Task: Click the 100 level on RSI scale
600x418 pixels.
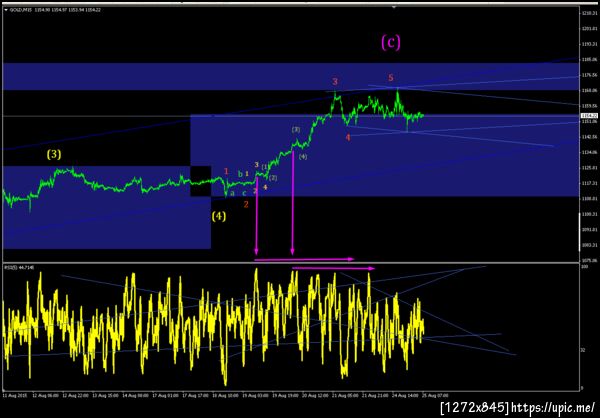Action: point(584,265)
